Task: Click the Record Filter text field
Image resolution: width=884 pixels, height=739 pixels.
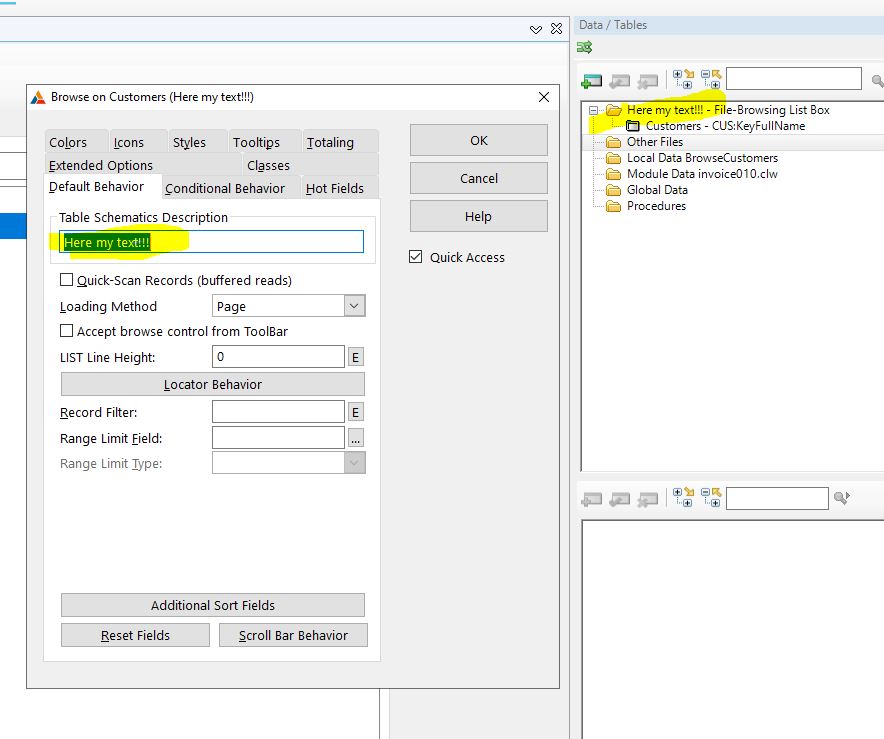Action: tap(278, 412)
